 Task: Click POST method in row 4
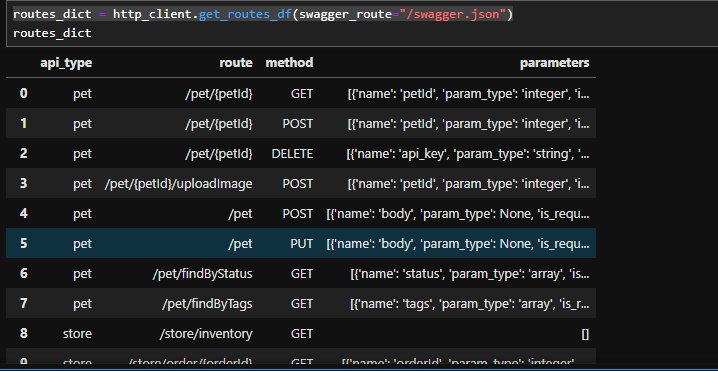[298, 214]
